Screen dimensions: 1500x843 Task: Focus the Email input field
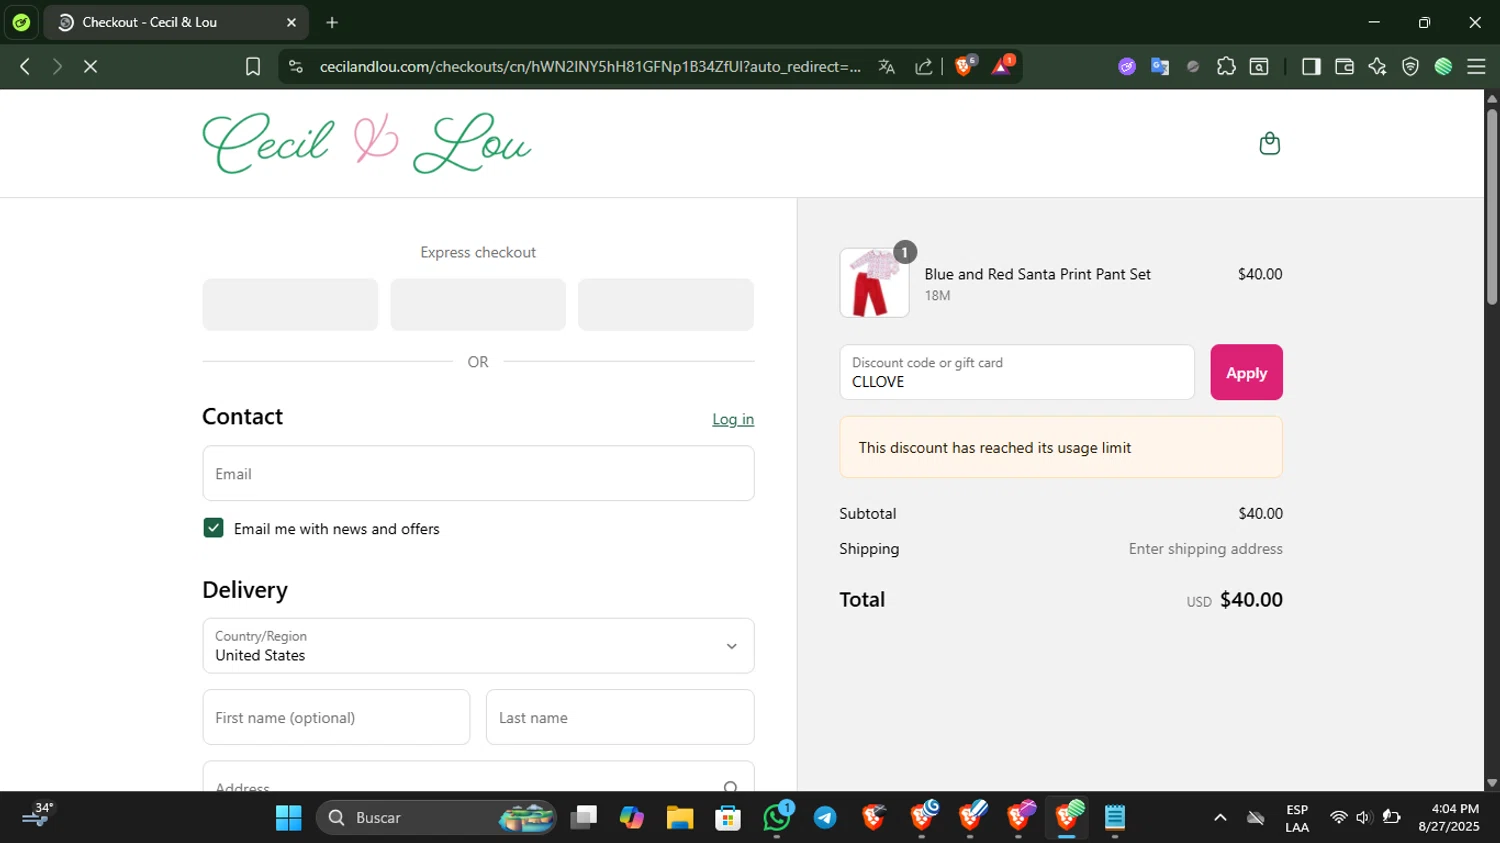(x=478, y=473)
